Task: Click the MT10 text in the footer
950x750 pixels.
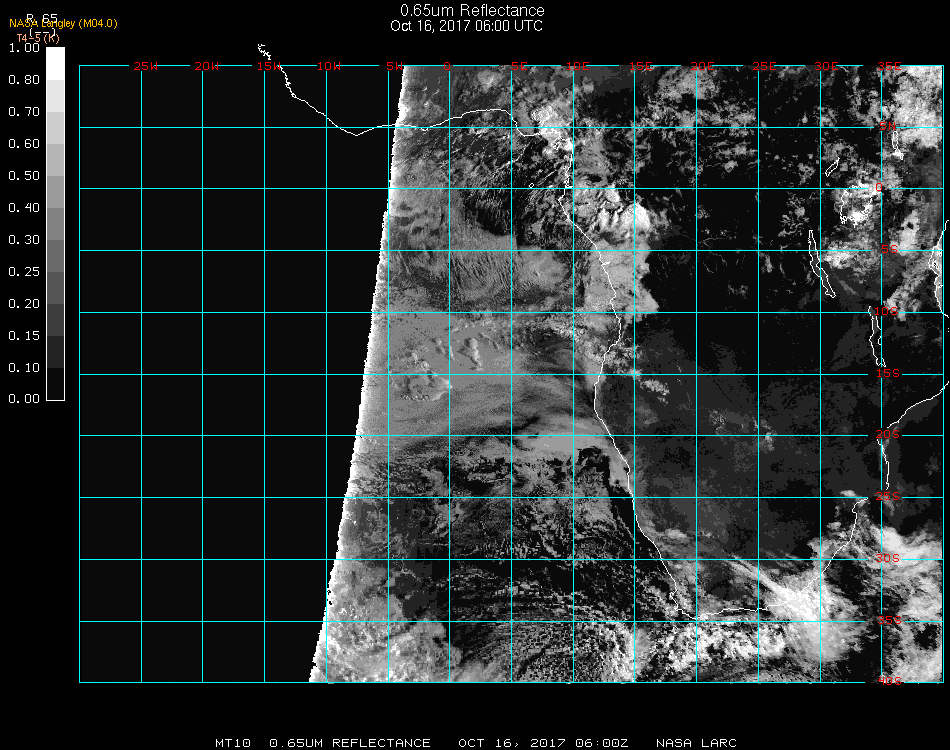Action: [232, 743]
